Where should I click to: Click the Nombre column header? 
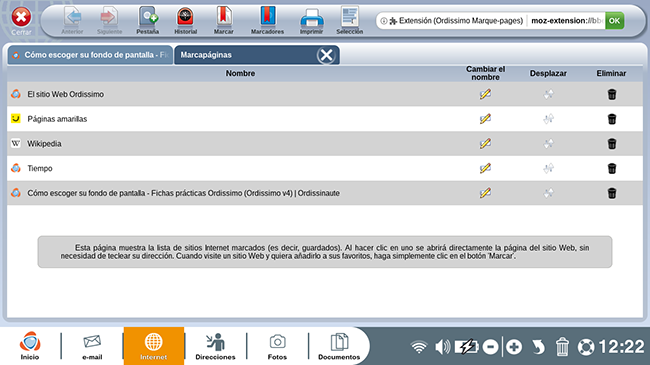click(240, 73)
